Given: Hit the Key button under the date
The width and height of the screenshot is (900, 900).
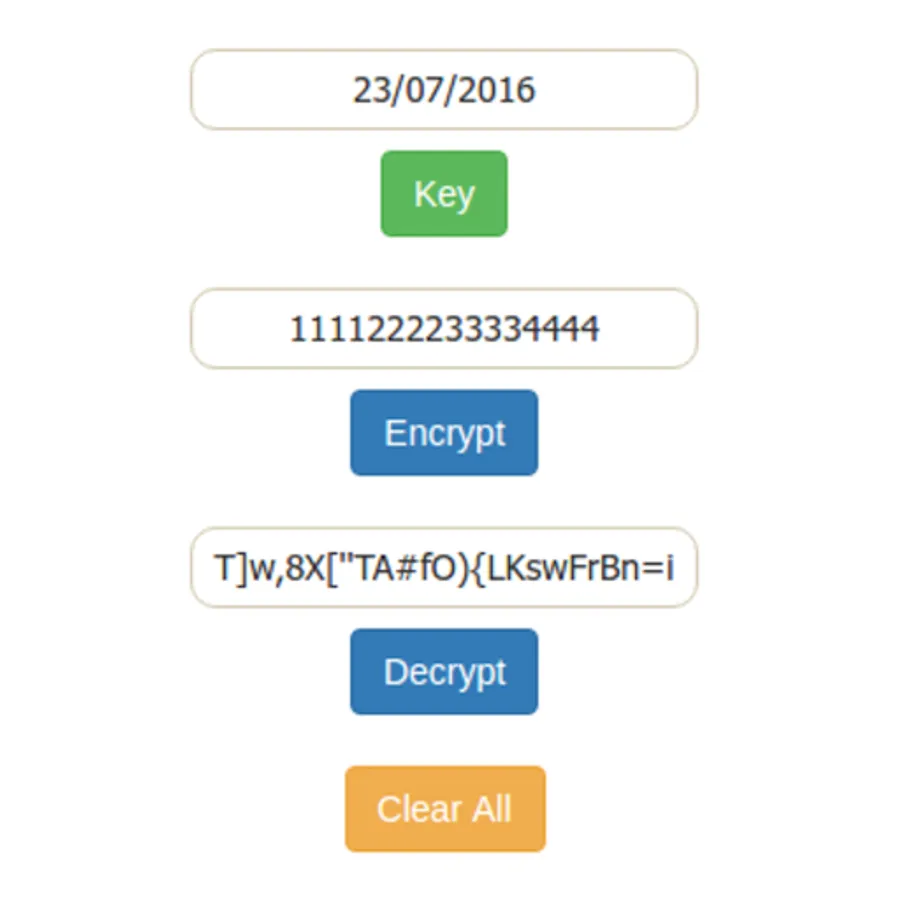Looking at the screenshot, I should tap(444, 193).
